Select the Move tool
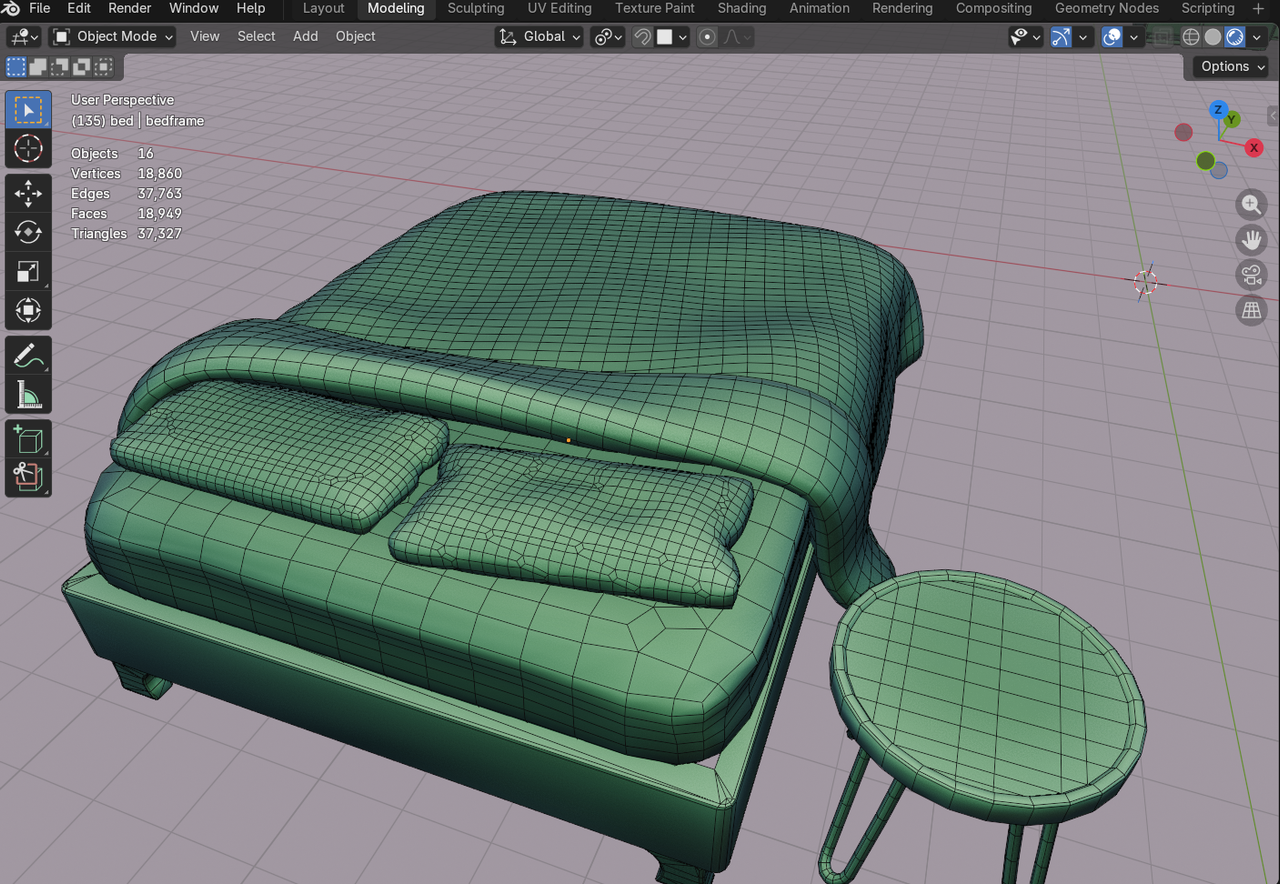 (x=28, y=193)
